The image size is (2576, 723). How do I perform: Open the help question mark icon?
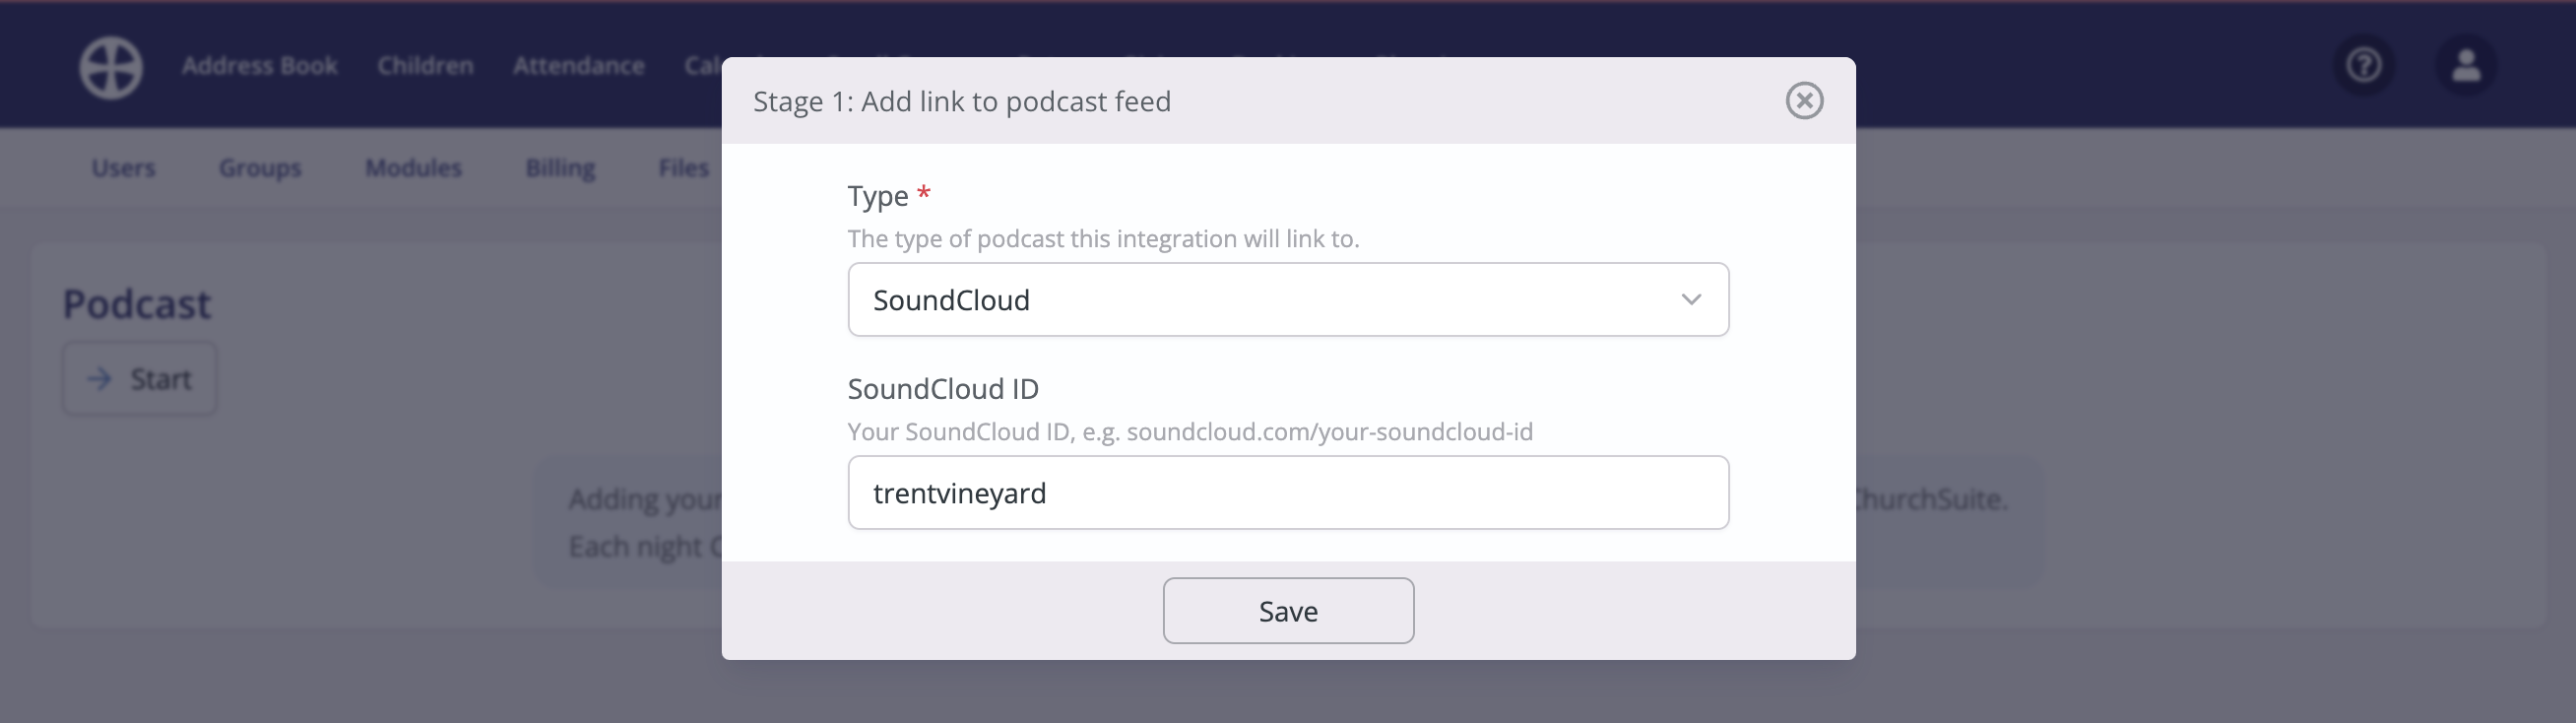pyautogui.click(x=2364, y=66)
